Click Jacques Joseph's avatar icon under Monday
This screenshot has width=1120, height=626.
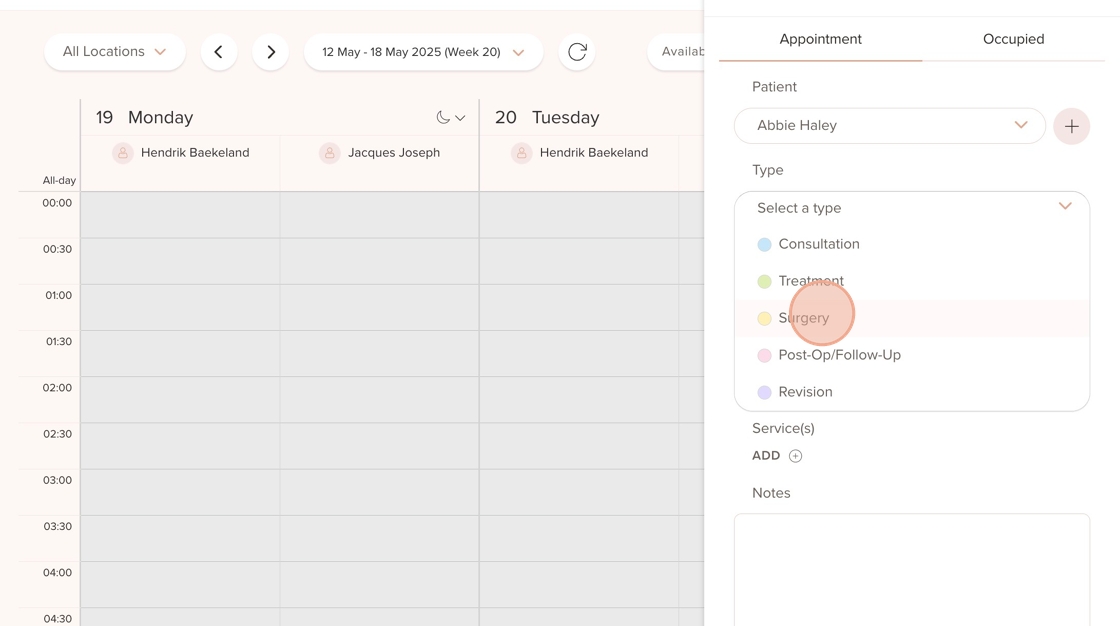tap(329, 153)
